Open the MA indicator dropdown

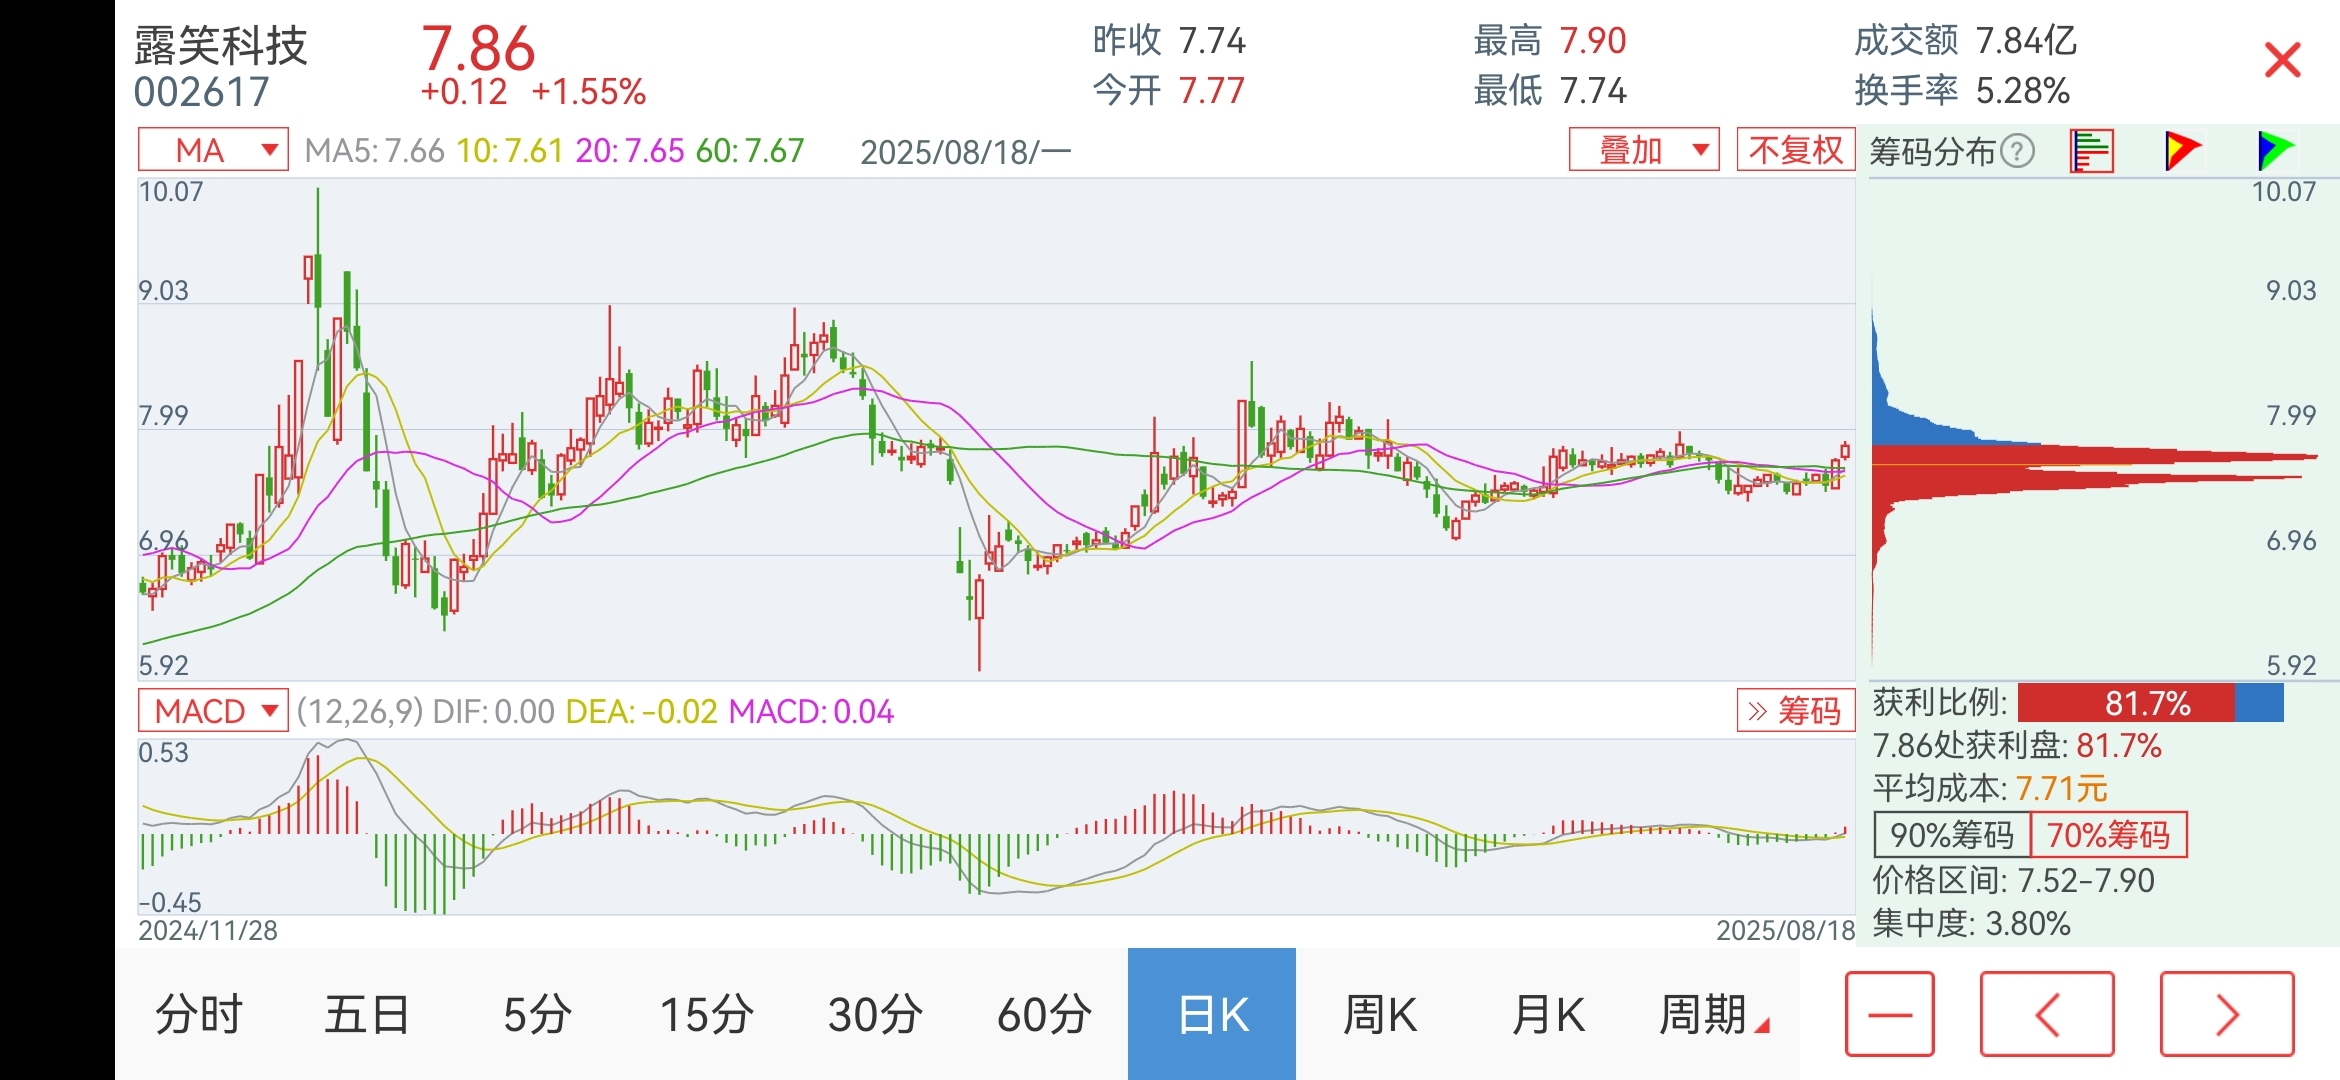pyautogui.click(x=213, y=150)
